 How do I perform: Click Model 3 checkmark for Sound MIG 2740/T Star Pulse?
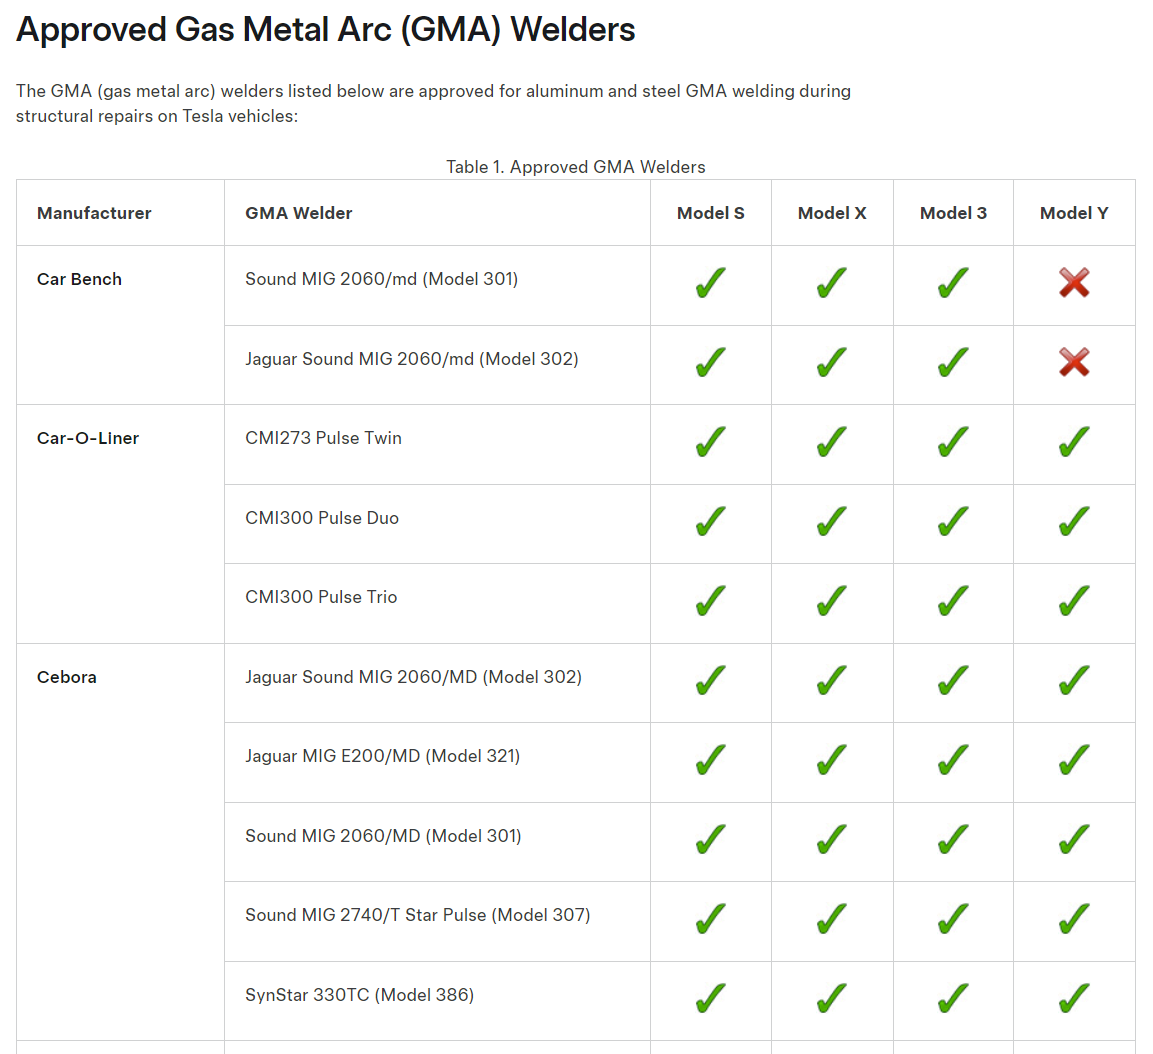click(953, 918)
